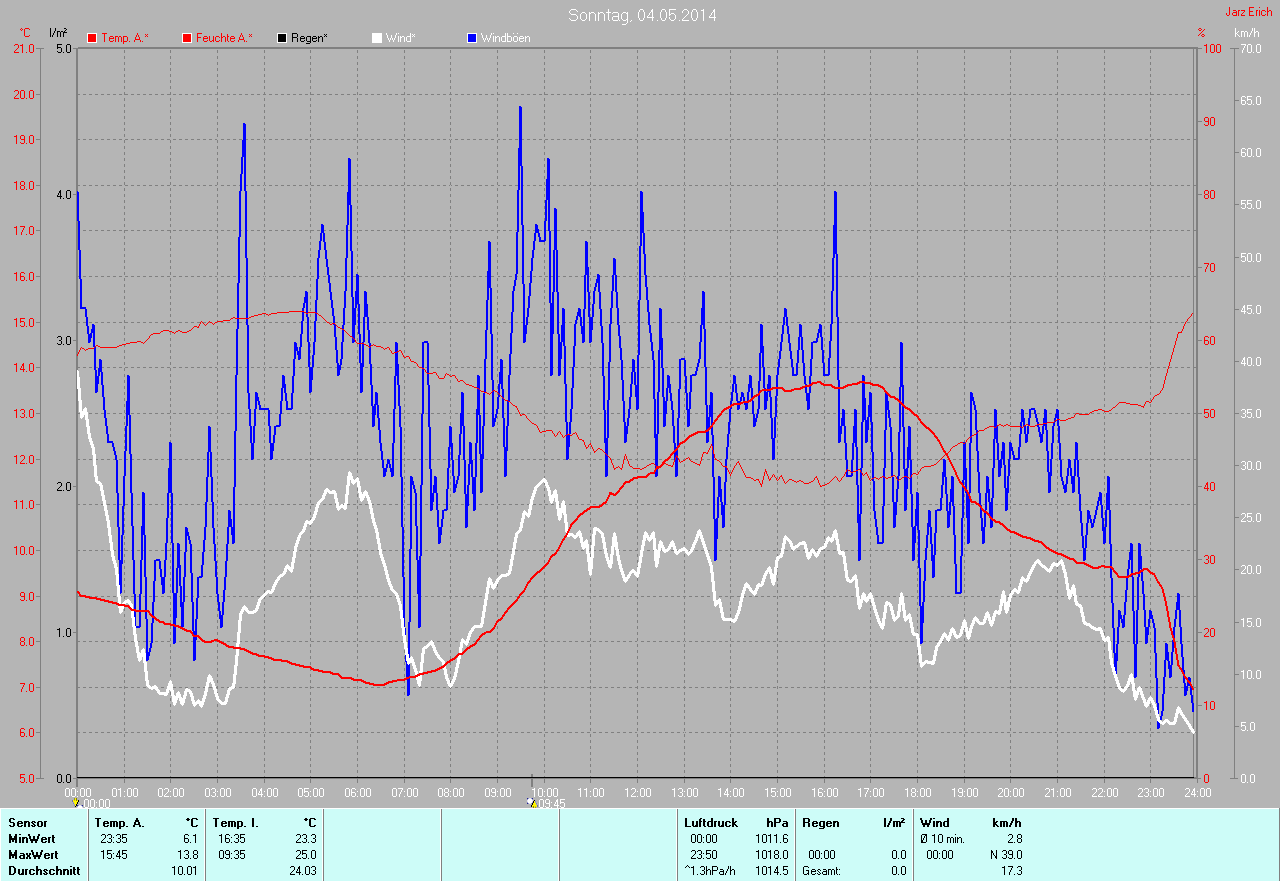Click the red Temp. A. legend square
Screen dimensions: 1280x881
[92, 38]
